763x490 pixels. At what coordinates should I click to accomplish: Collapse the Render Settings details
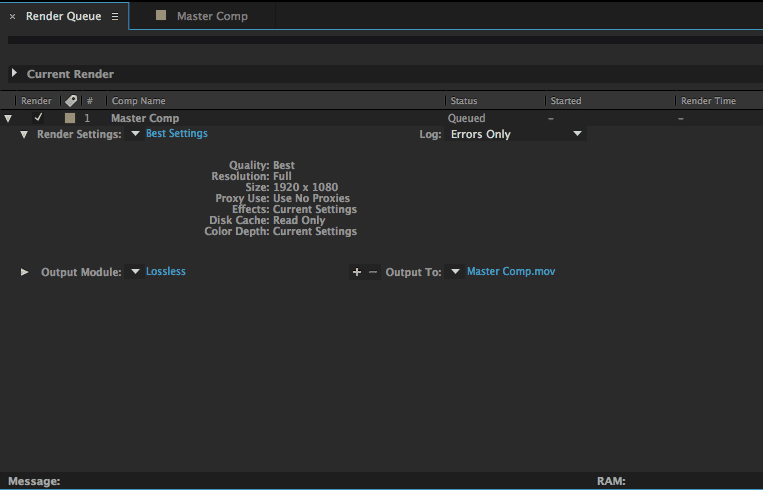24,134
